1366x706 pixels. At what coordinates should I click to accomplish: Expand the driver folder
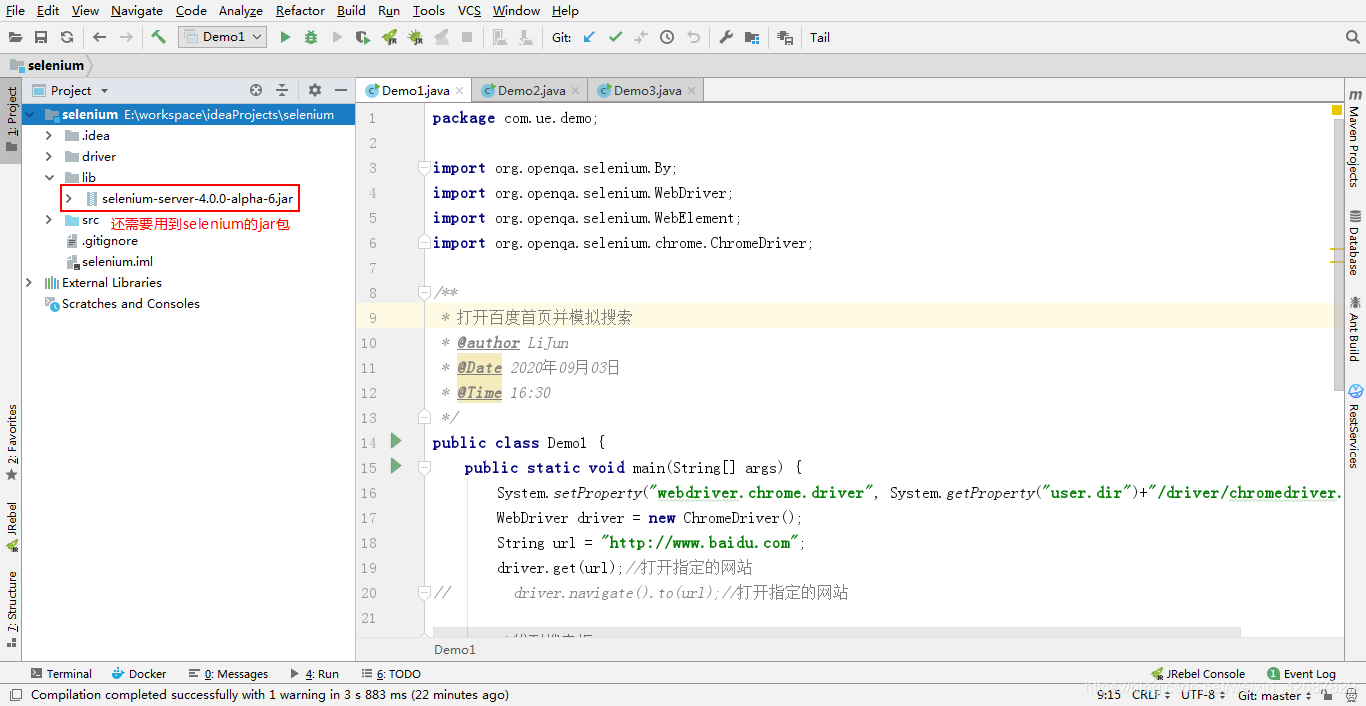click(x=48, y=156)
